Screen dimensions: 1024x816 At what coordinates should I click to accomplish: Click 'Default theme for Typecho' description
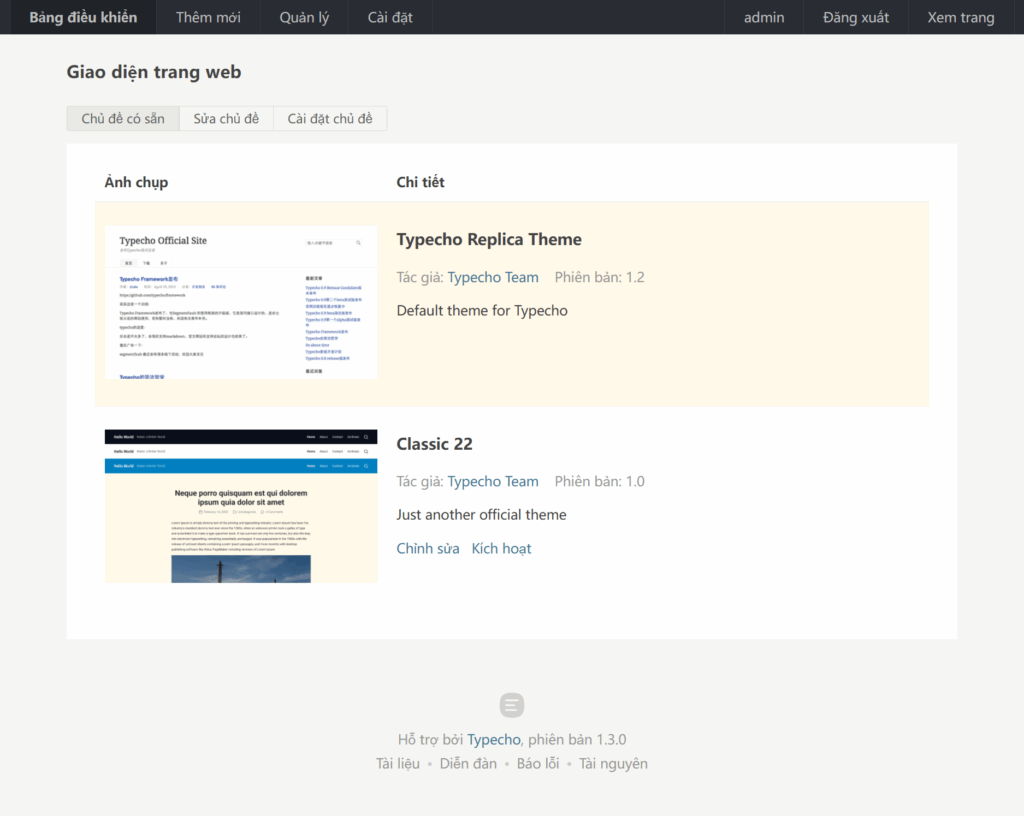point(482,311)
